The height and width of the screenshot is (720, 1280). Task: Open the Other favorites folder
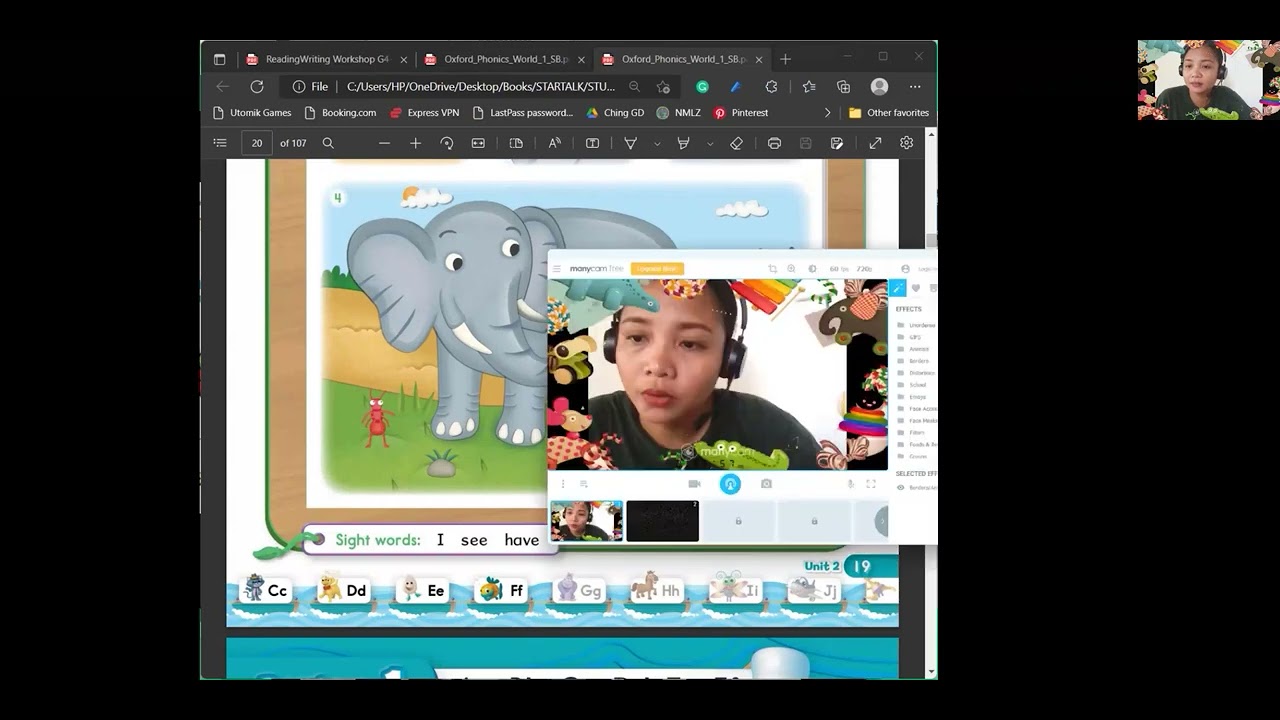click(889, 113)
